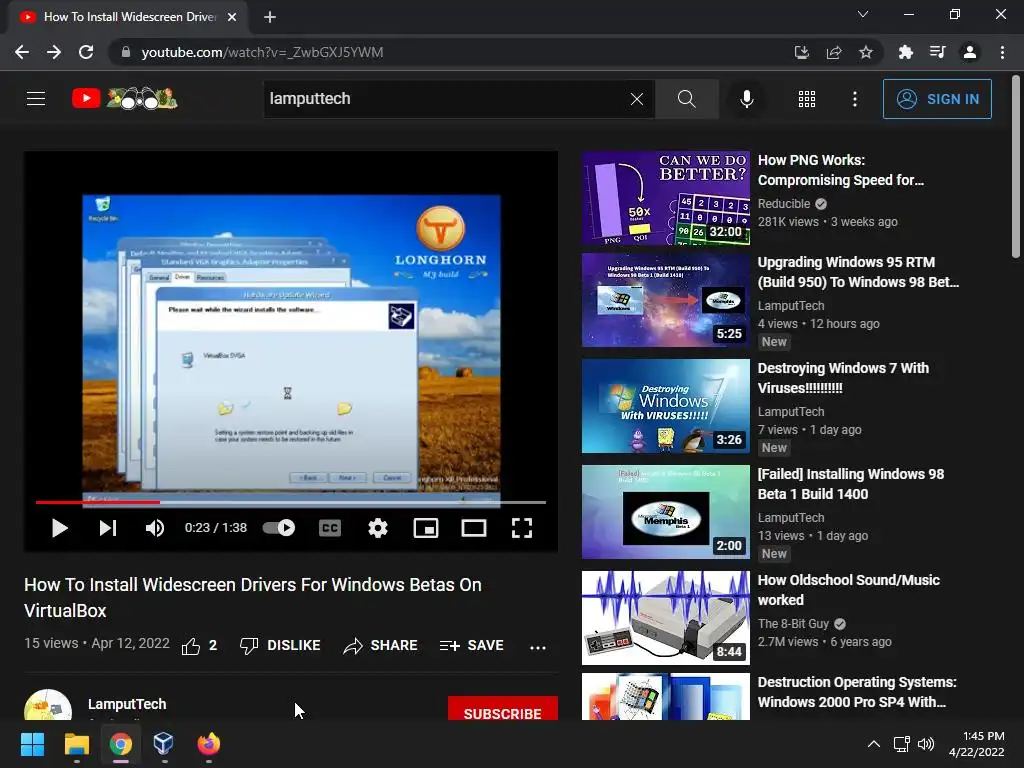The image size is (1024, 768).
Task: Go back in browser
Action: 22,52
